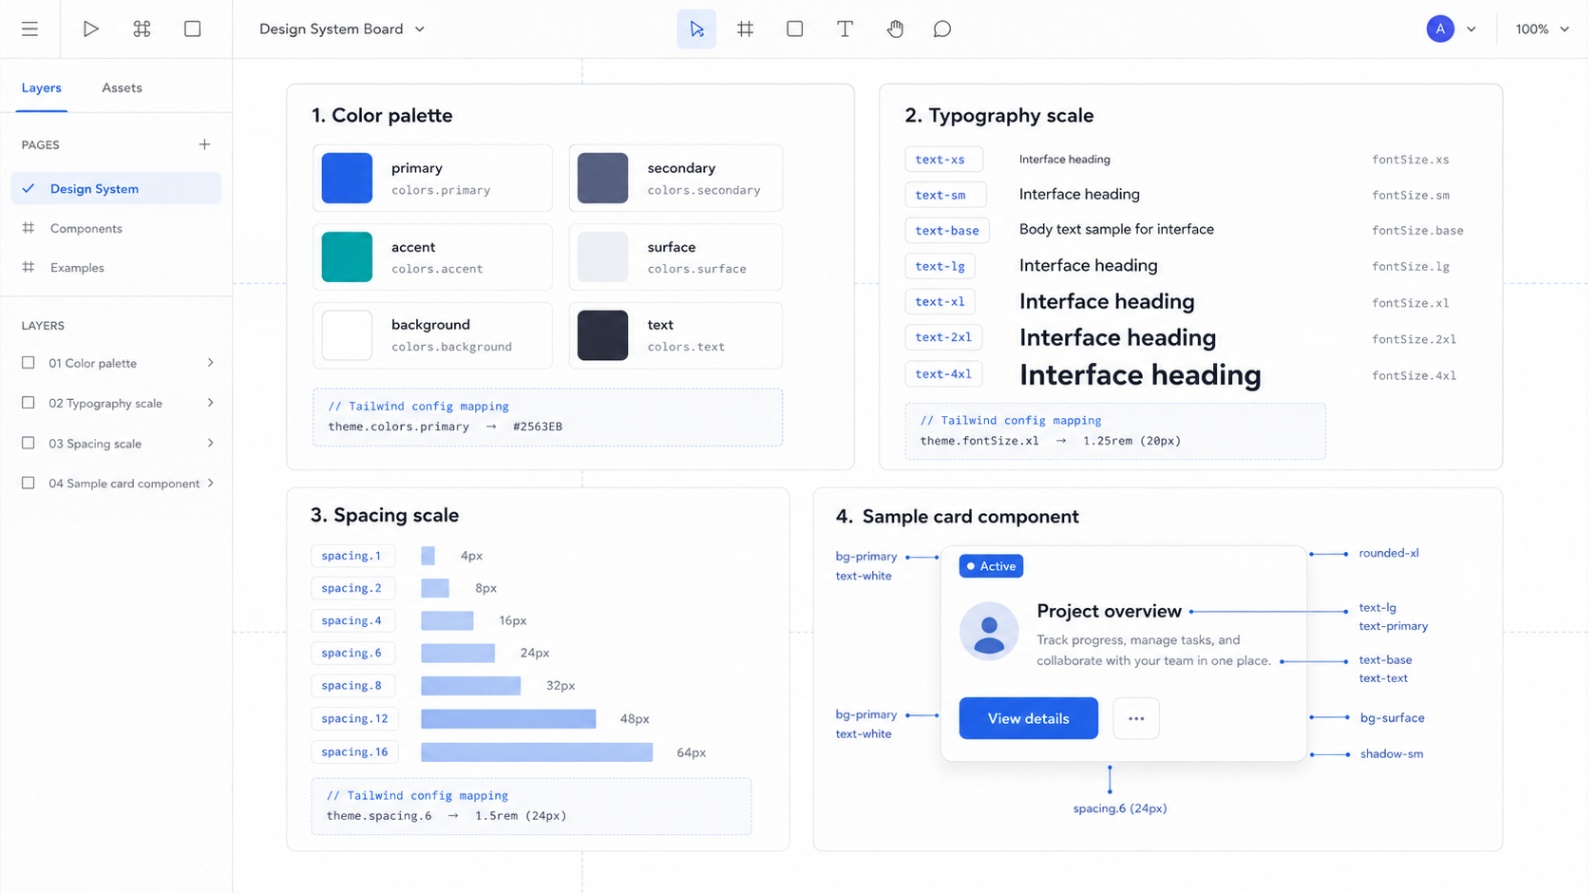Select the accent teal color swatch
The image size is (1588, 893).
347,257
